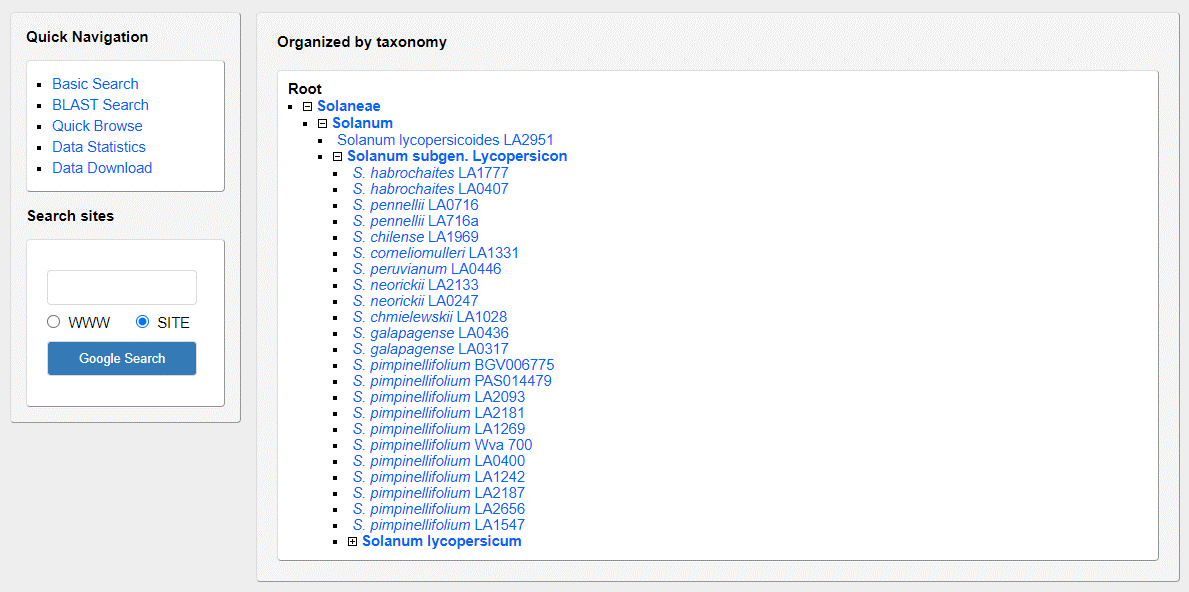Open the Data Download page
The image size is (1189, 592).
tap(102, 168)
